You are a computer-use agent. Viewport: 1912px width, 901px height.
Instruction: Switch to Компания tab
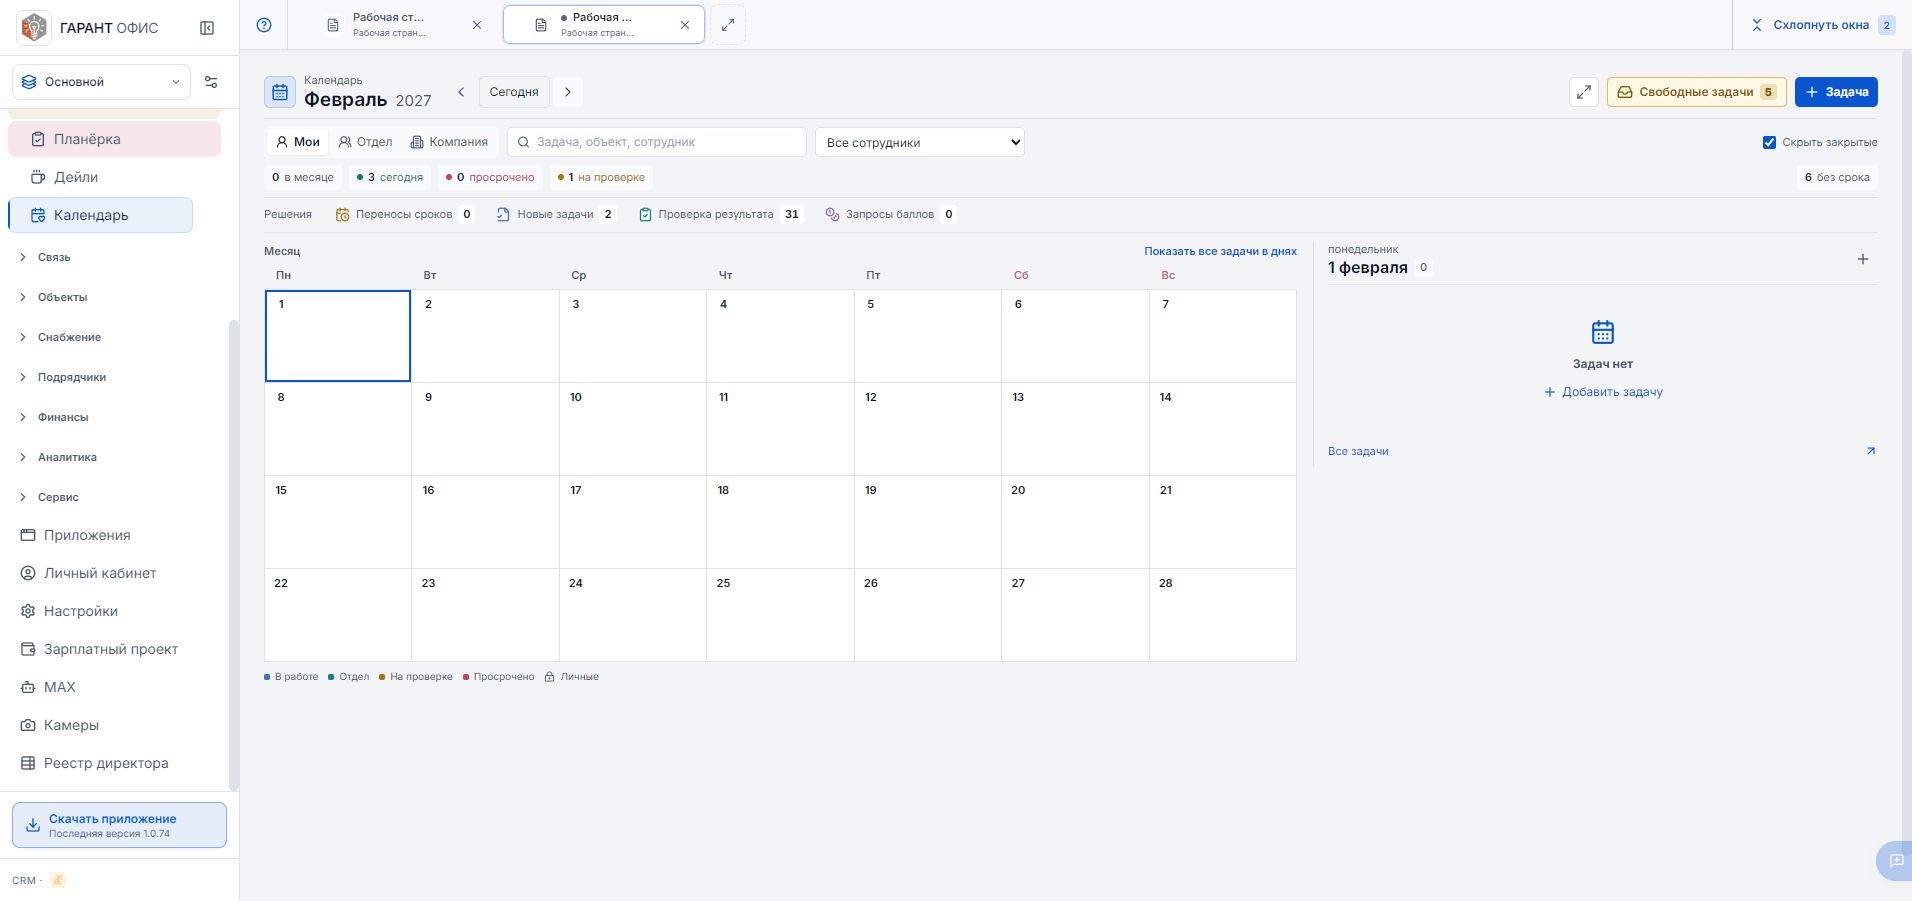(449, 142)
